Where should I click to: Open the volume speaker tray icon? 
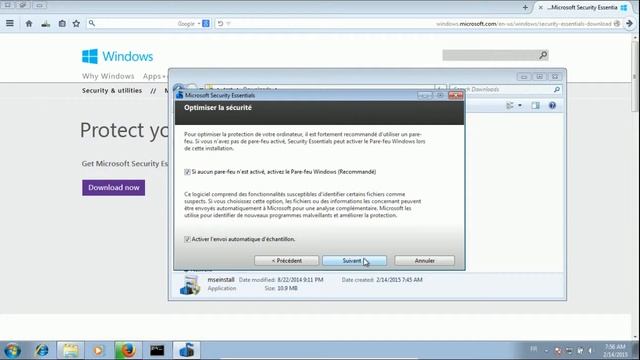click(x=591, y=350)
